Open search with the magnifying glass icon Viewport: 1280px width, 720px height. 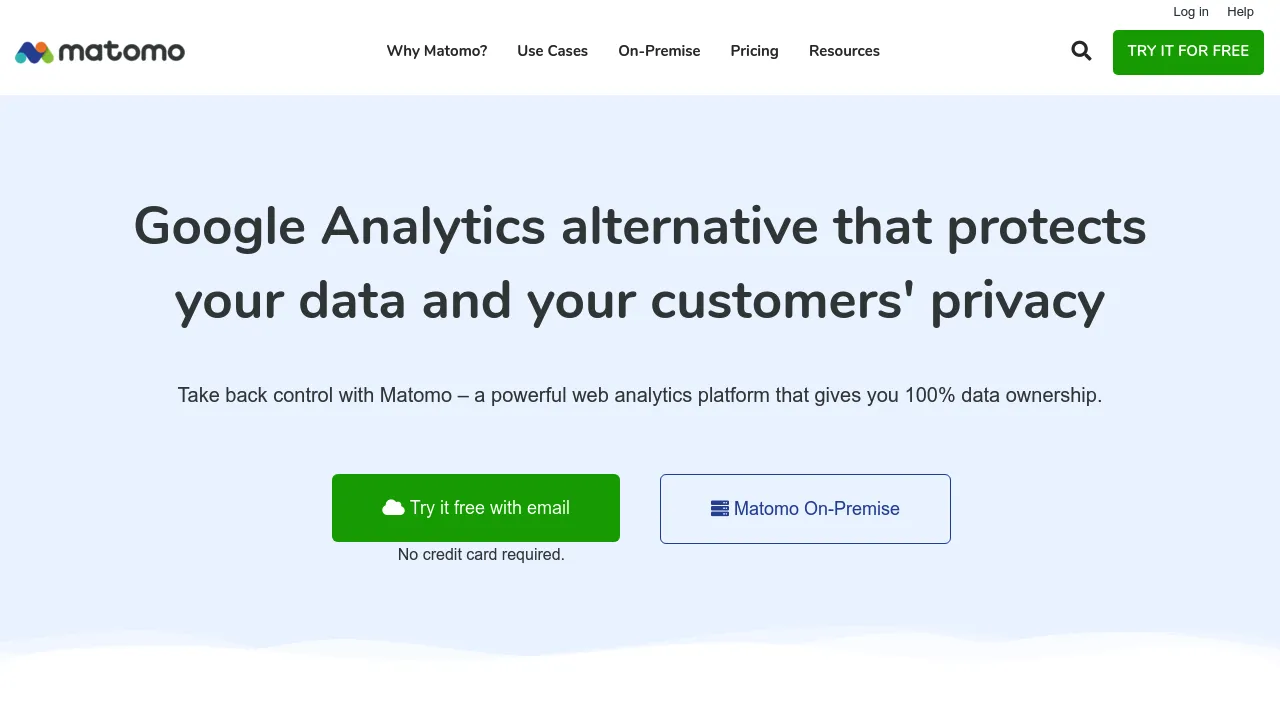[x=1081, y=51]
